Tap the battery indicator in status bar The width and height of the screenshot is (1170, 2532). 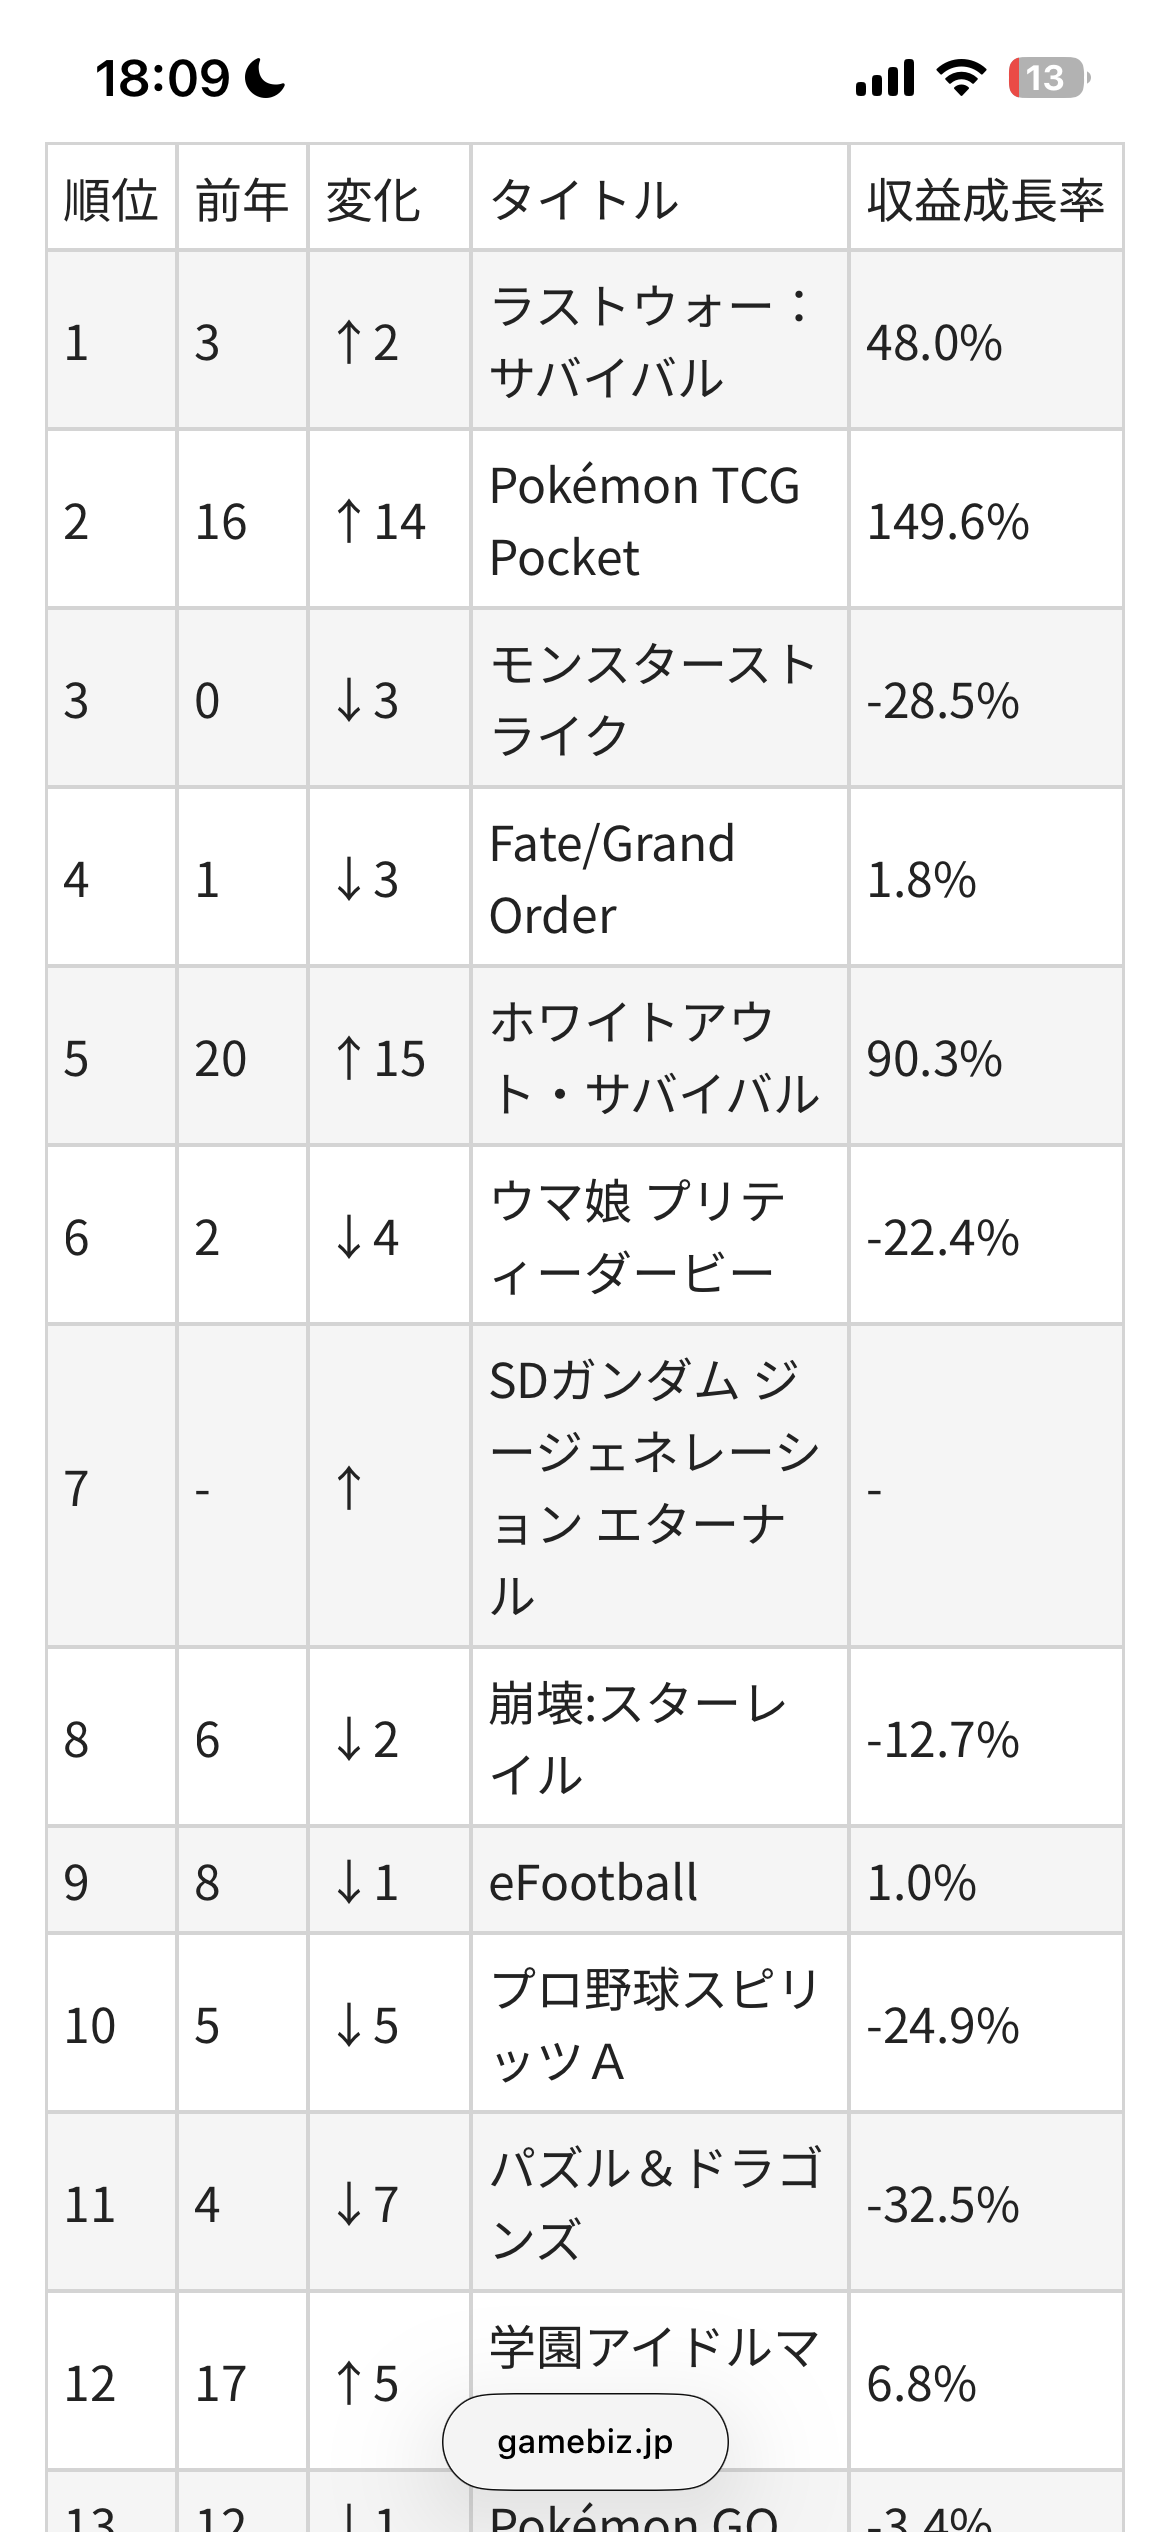point(1048,78)
